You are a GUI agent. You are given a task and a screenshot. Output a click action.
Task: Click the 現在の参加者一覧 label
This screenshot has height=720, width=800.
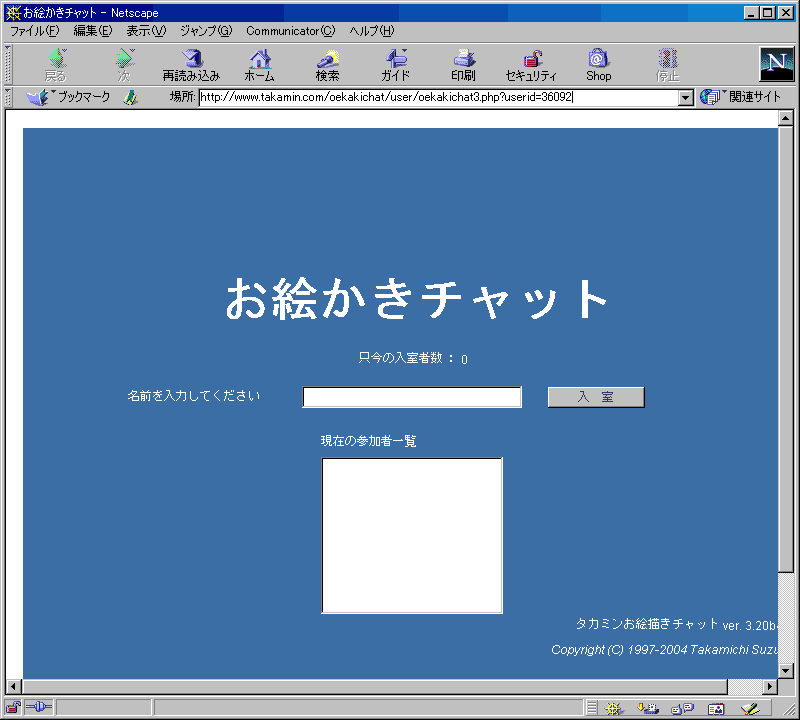tap(368, 441)
